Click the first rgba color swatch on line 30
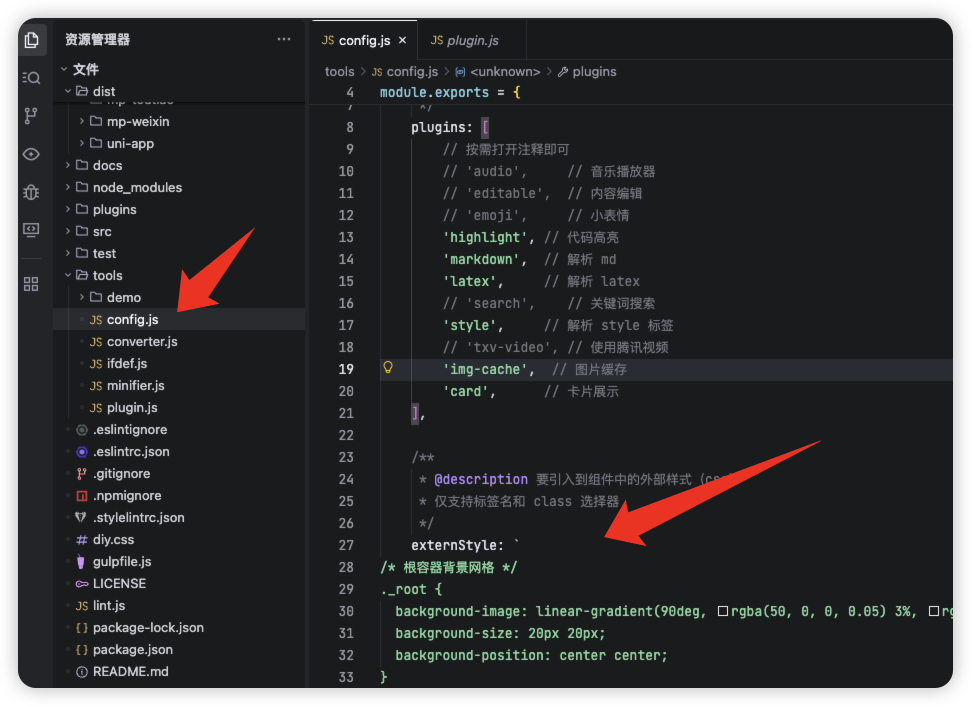Screen dimensions: 971x706 click(x=723, y=612)
